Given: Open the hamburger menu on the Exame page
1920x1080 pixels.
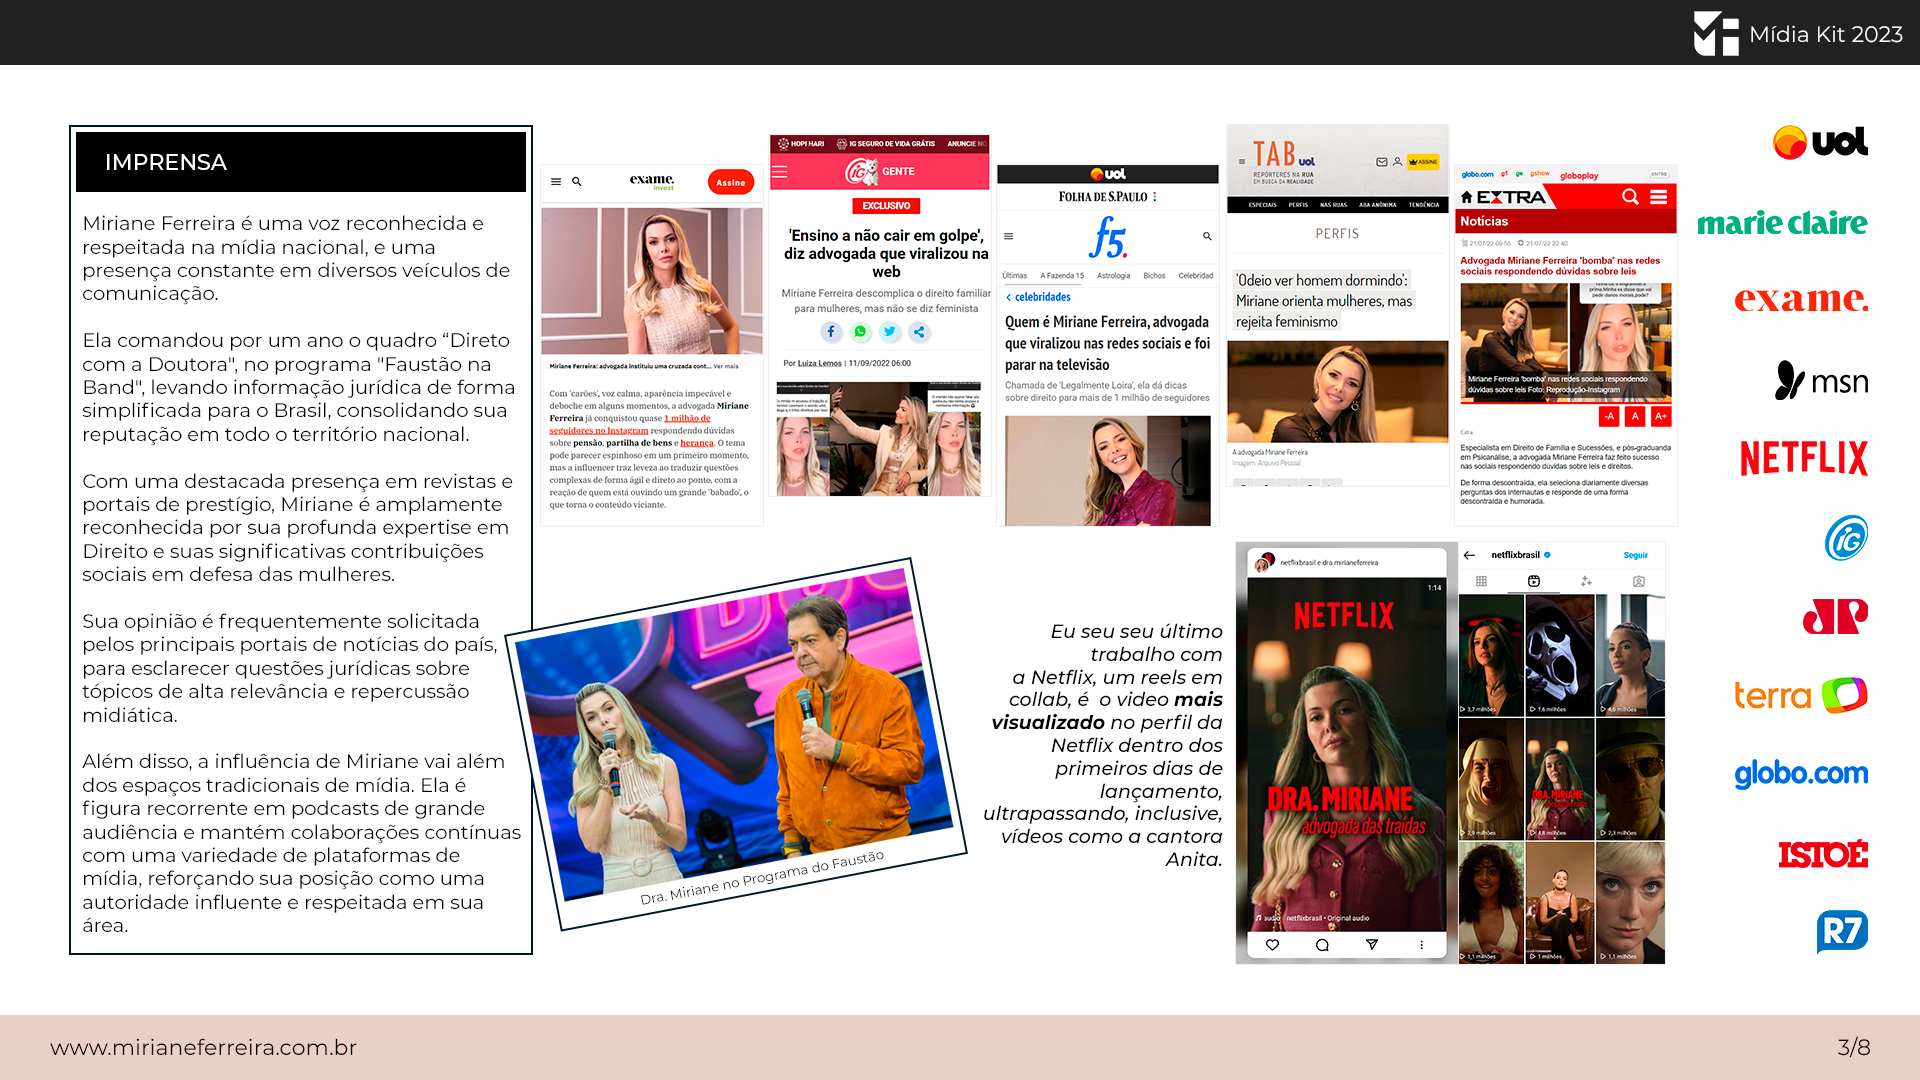Looking at the screenshot, I should [x=556, y=182].
